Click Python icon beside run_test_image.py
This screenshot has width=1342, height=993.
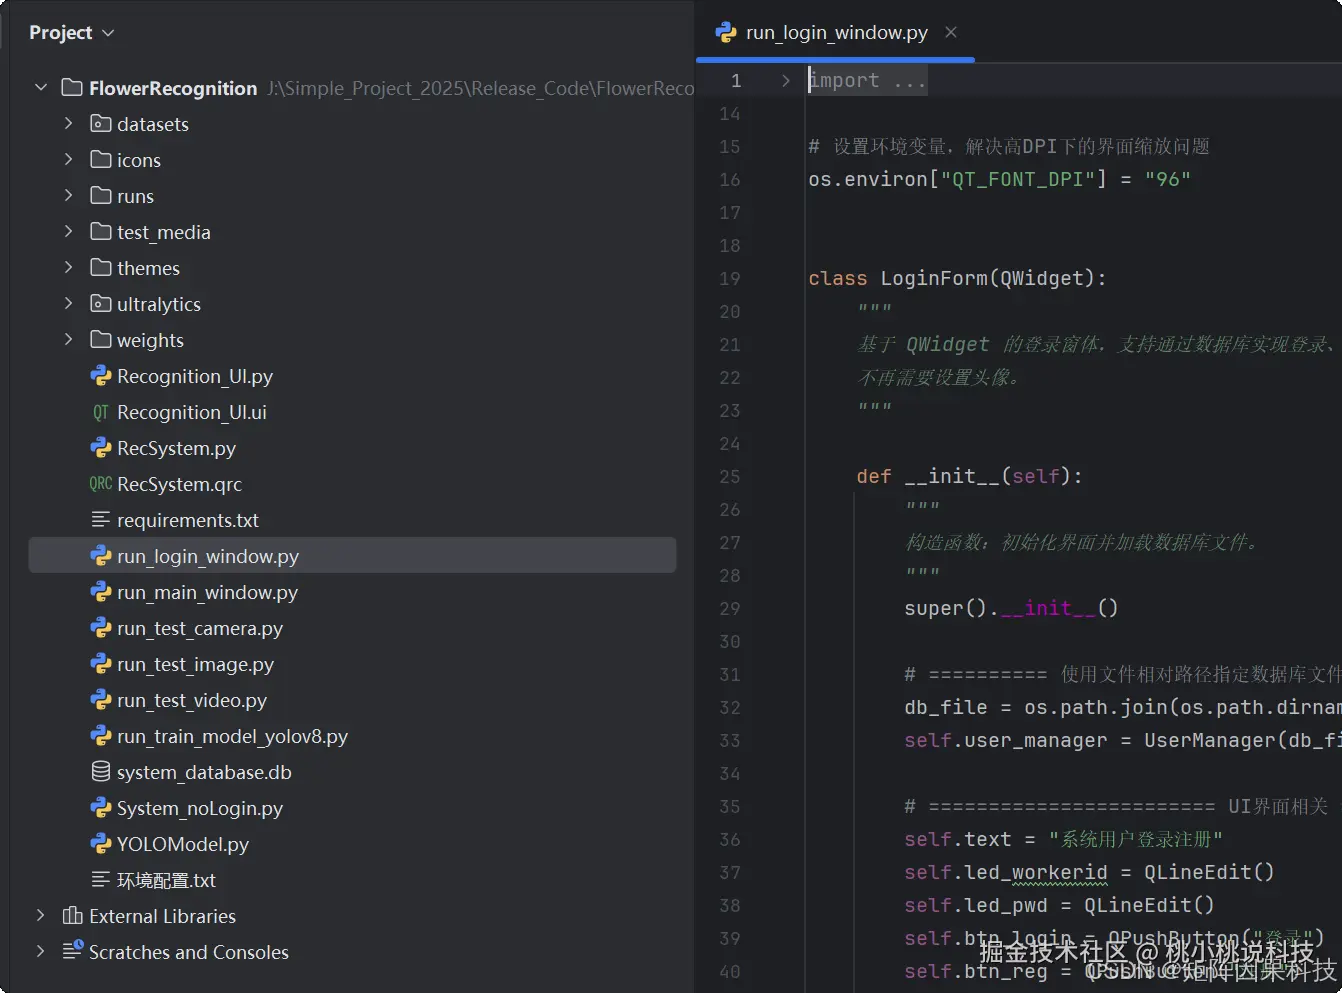(100, 664)
